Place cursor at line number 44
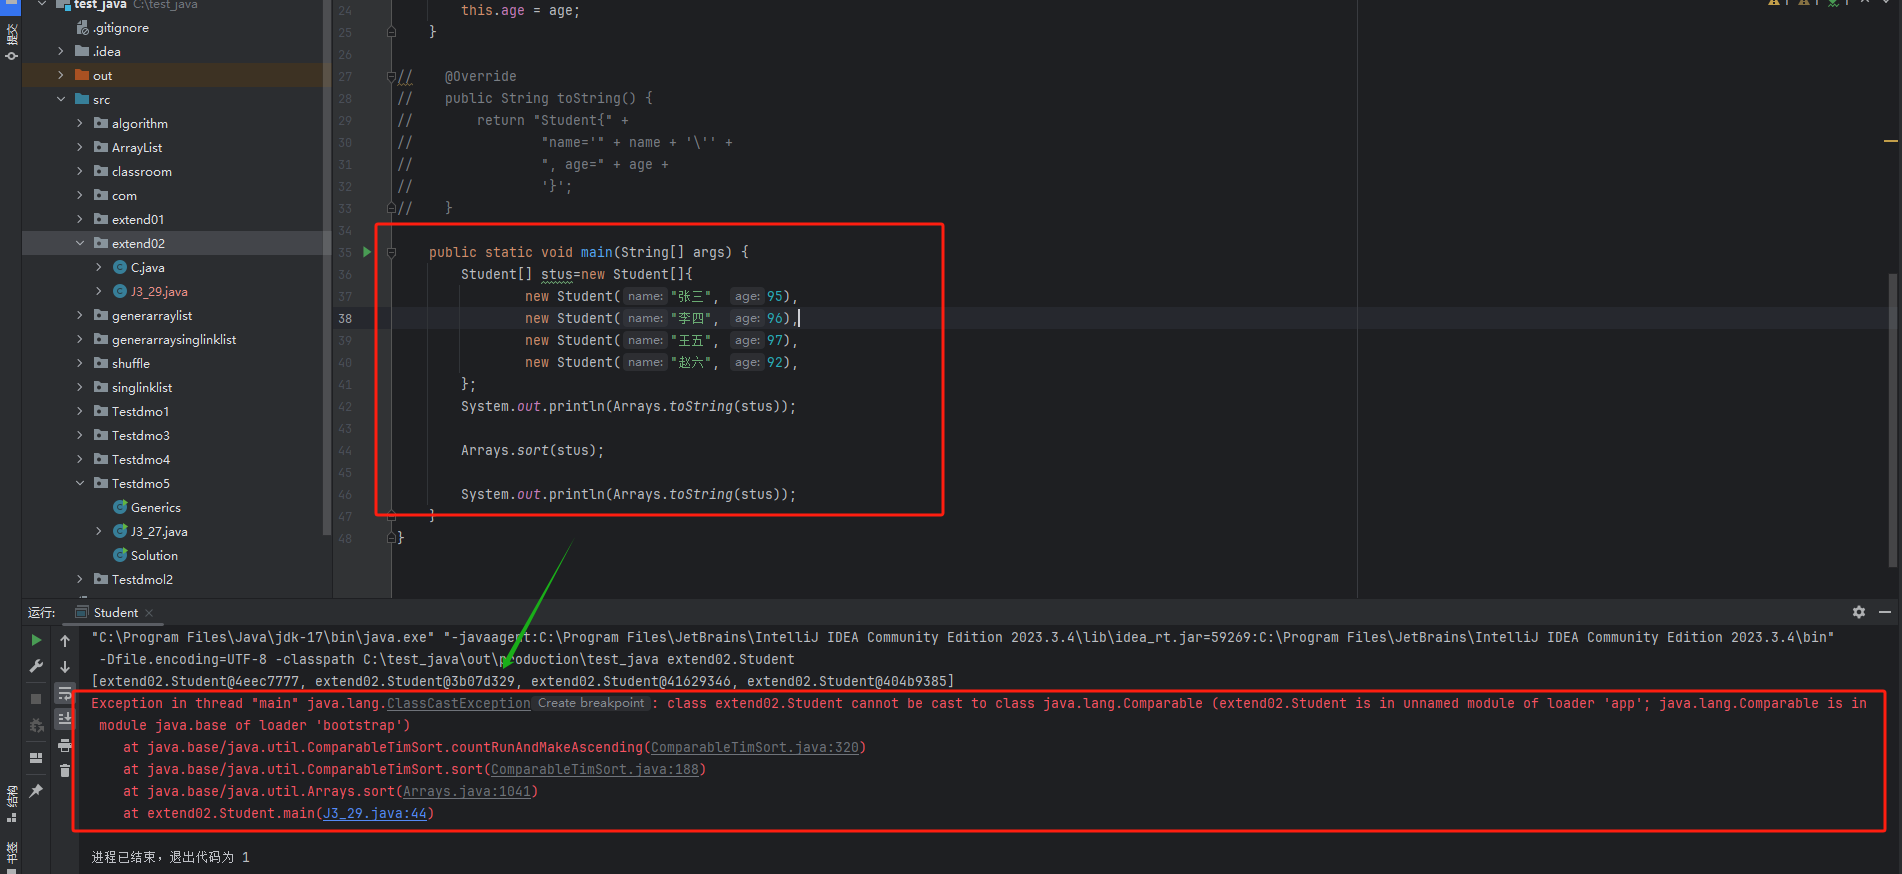The height and width of the screenshot is (874, 1902). click(x=345, y=451)
